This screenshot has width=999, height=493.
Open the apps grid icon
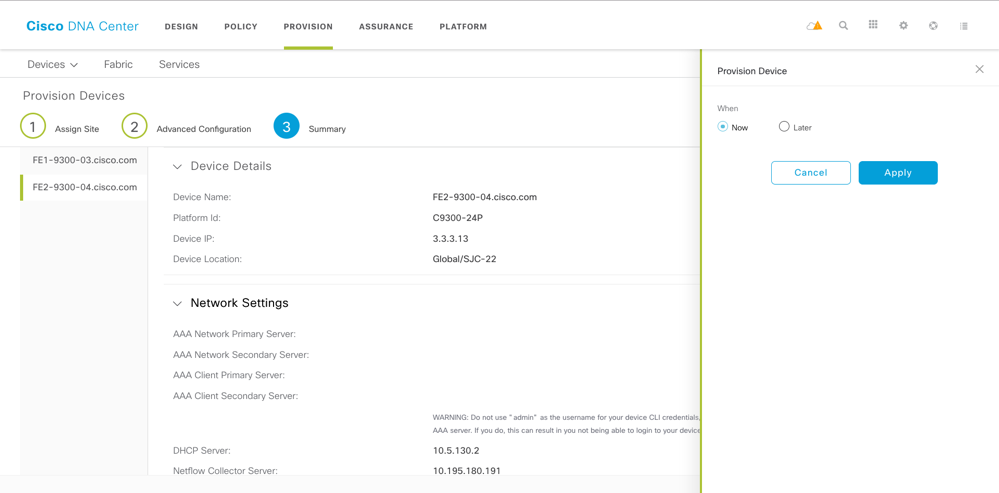873,25
